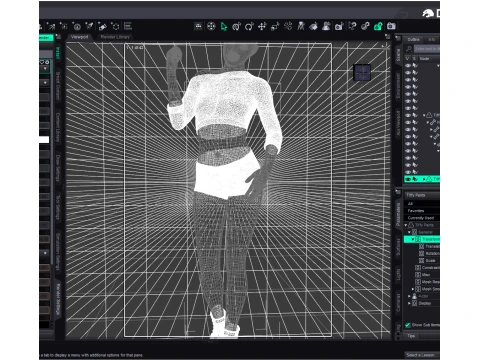
Task: Select the Misc item in Parameters
Action: [423, 275]
